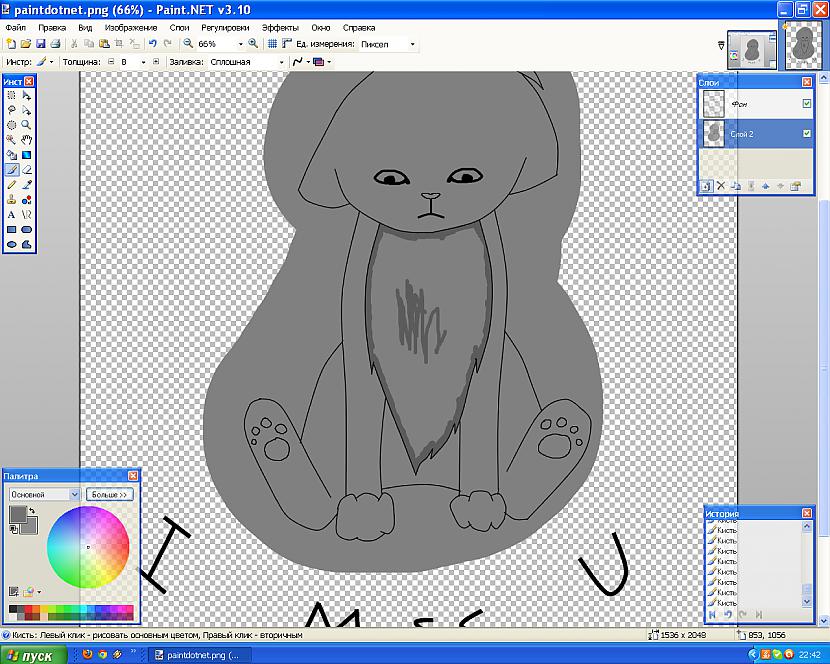This screenshot has width=830, height=664.
Task: Select the Line/Curve tool
Action: pos(26,214)
